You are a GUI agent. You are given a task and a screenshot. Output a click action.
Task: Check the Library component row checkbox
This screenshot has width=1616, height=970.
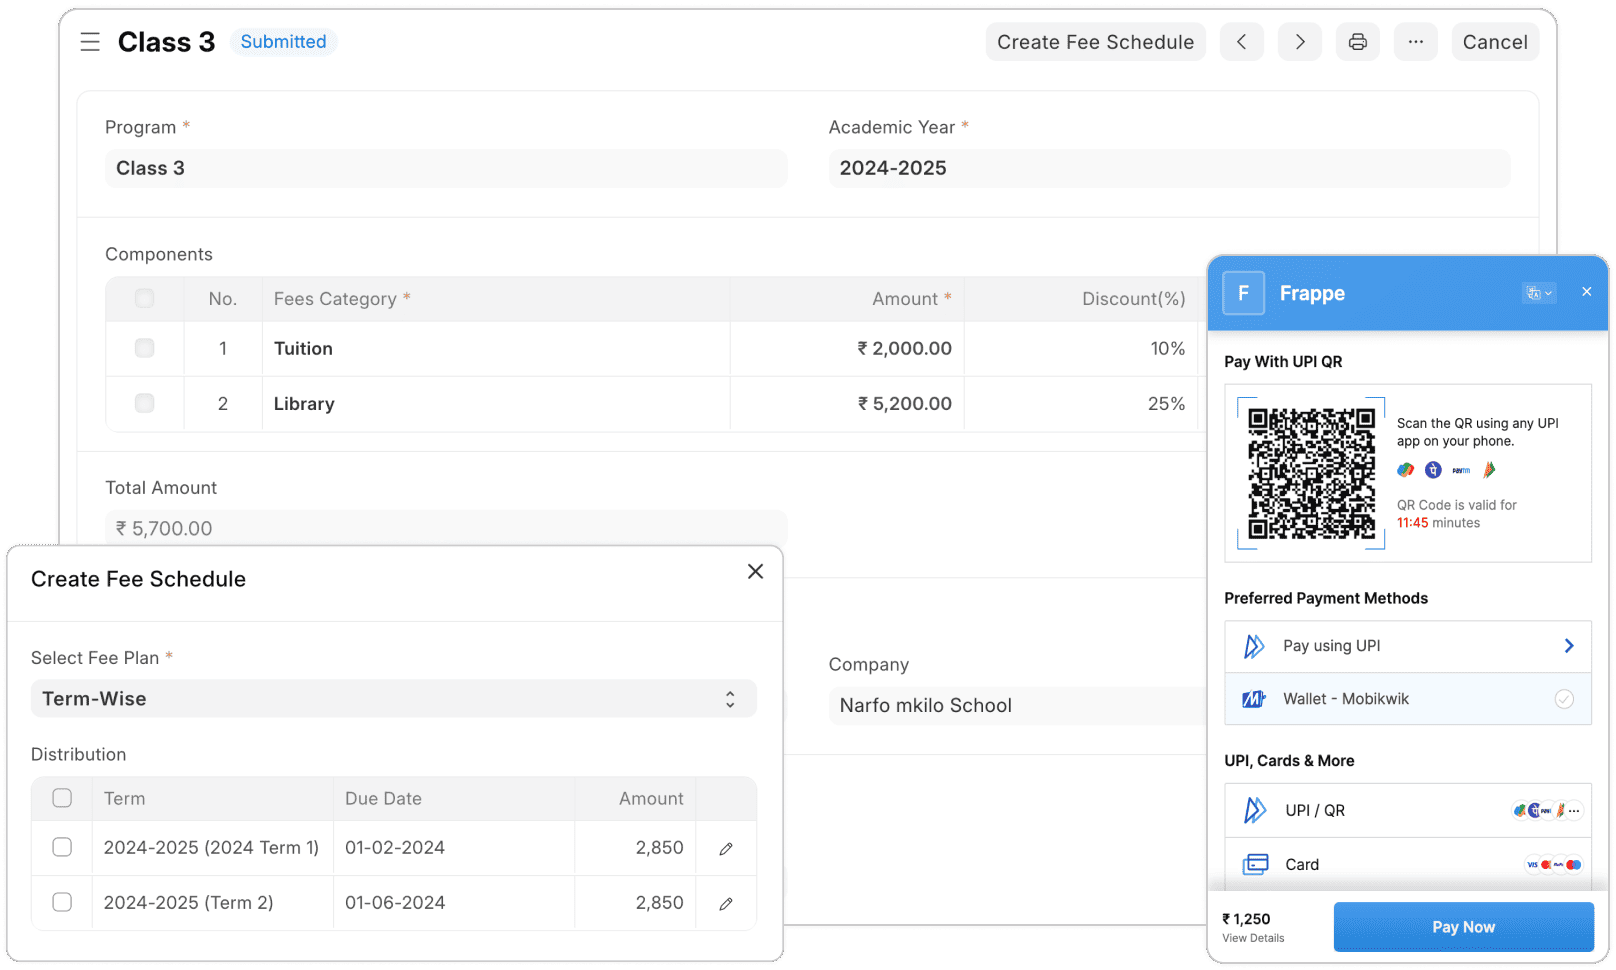click(144, 403)
